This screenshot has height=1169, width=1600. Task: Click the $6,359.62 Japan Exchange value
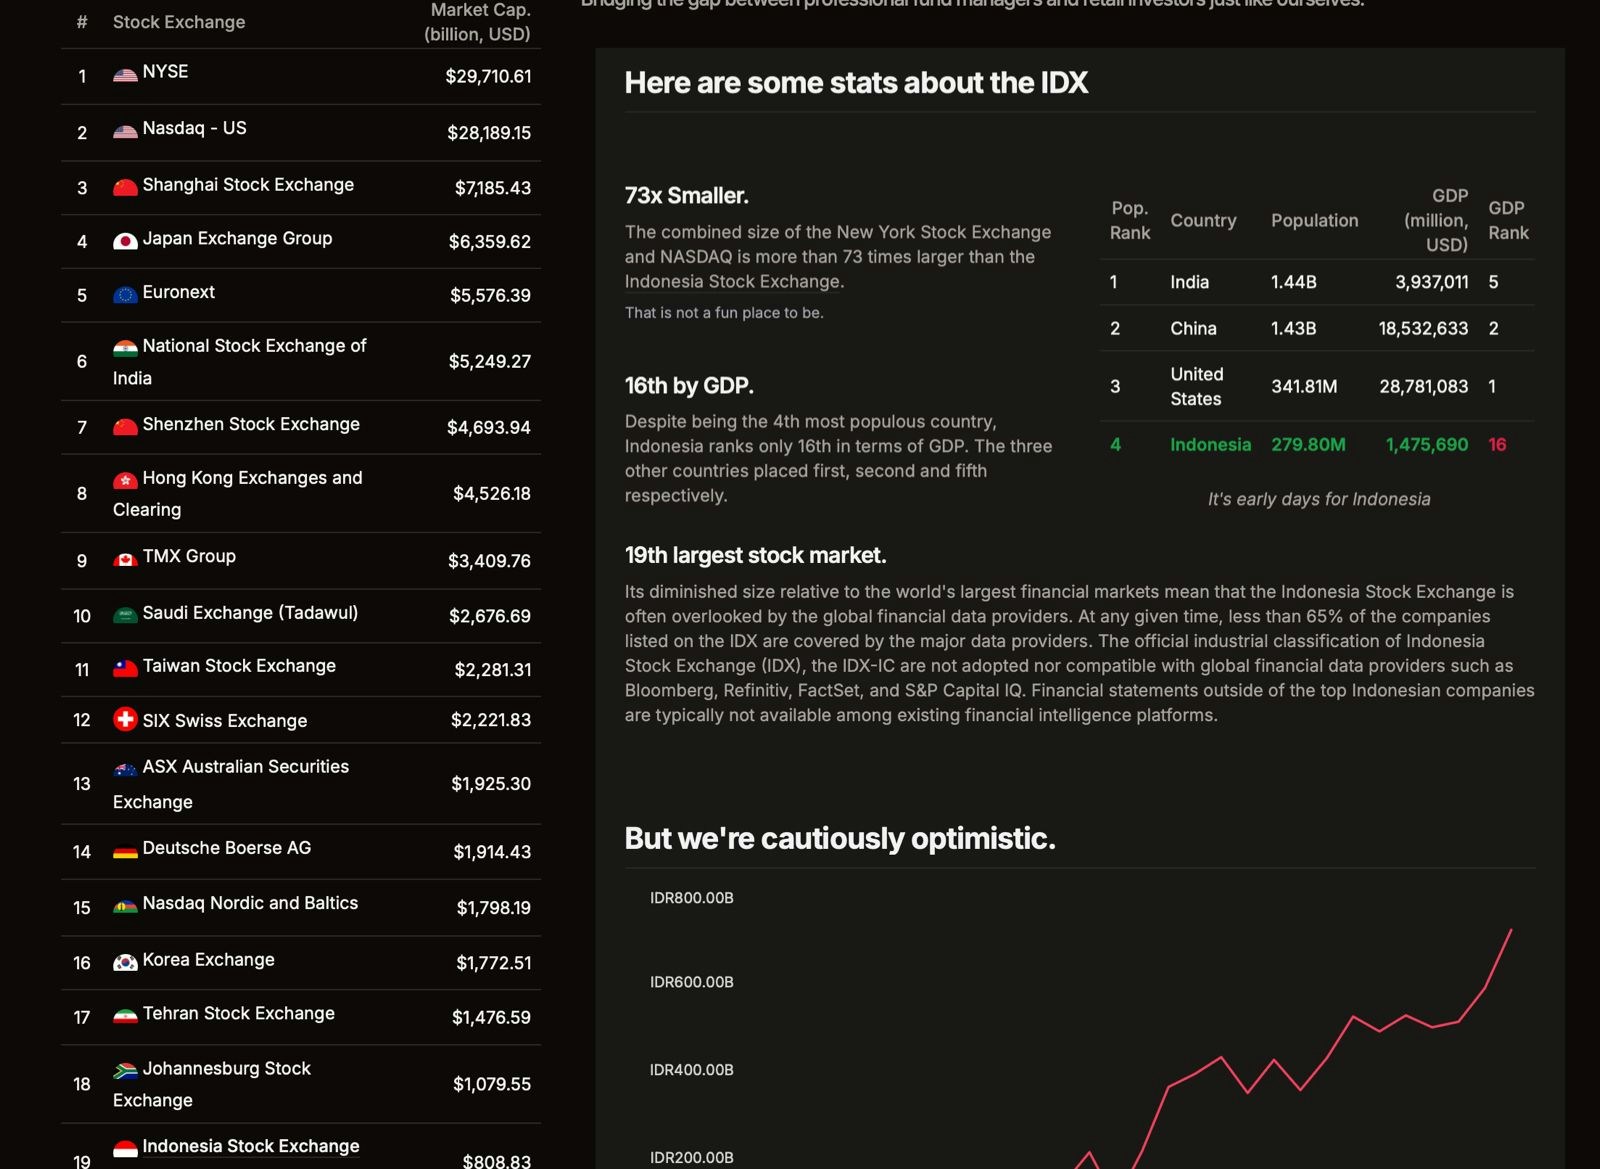(490, 241)
